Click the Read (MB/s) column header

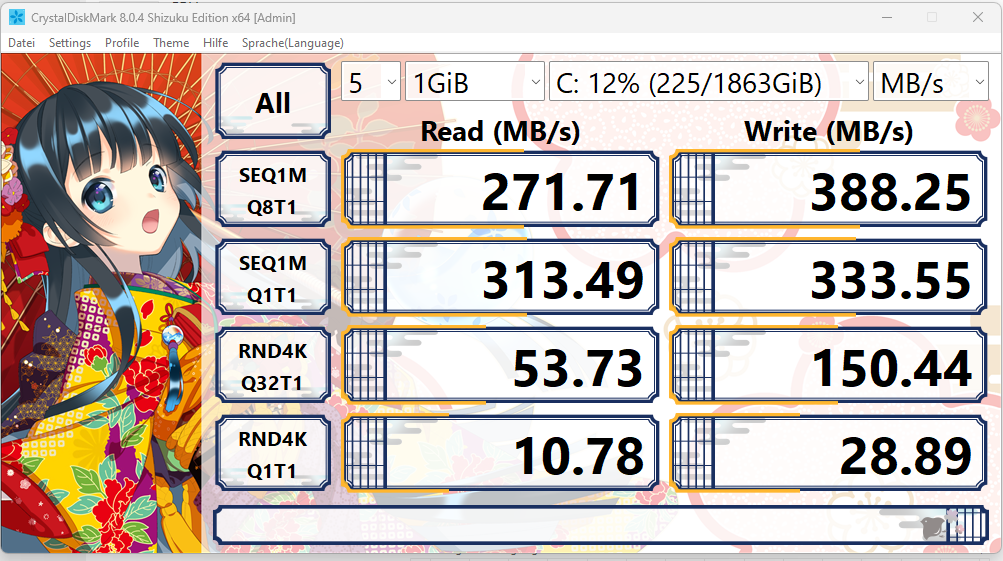(500, 132)
